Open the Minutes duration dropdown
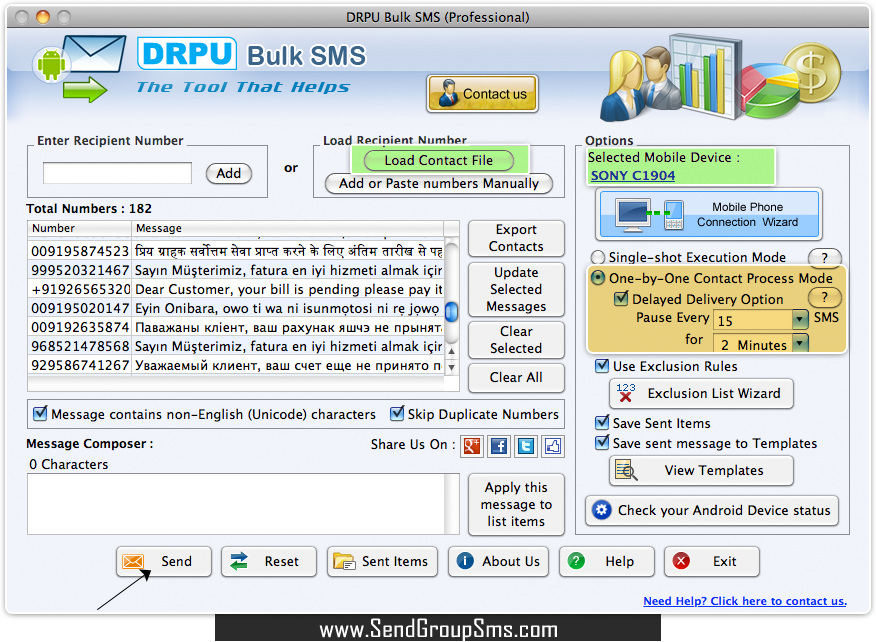 [x=800, y=342]
